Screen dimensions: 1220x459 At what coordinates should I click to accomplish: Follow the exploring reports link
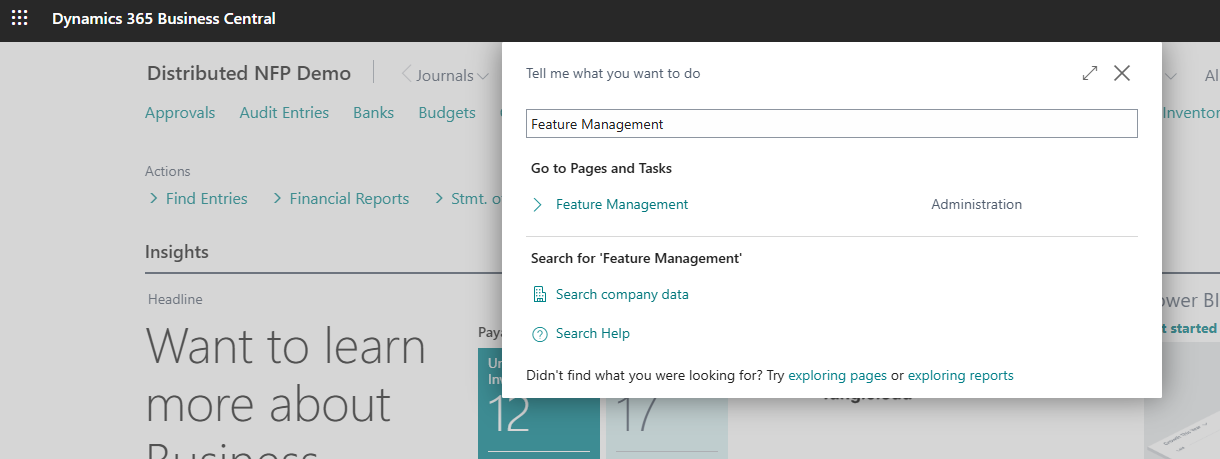pos(960,376)
